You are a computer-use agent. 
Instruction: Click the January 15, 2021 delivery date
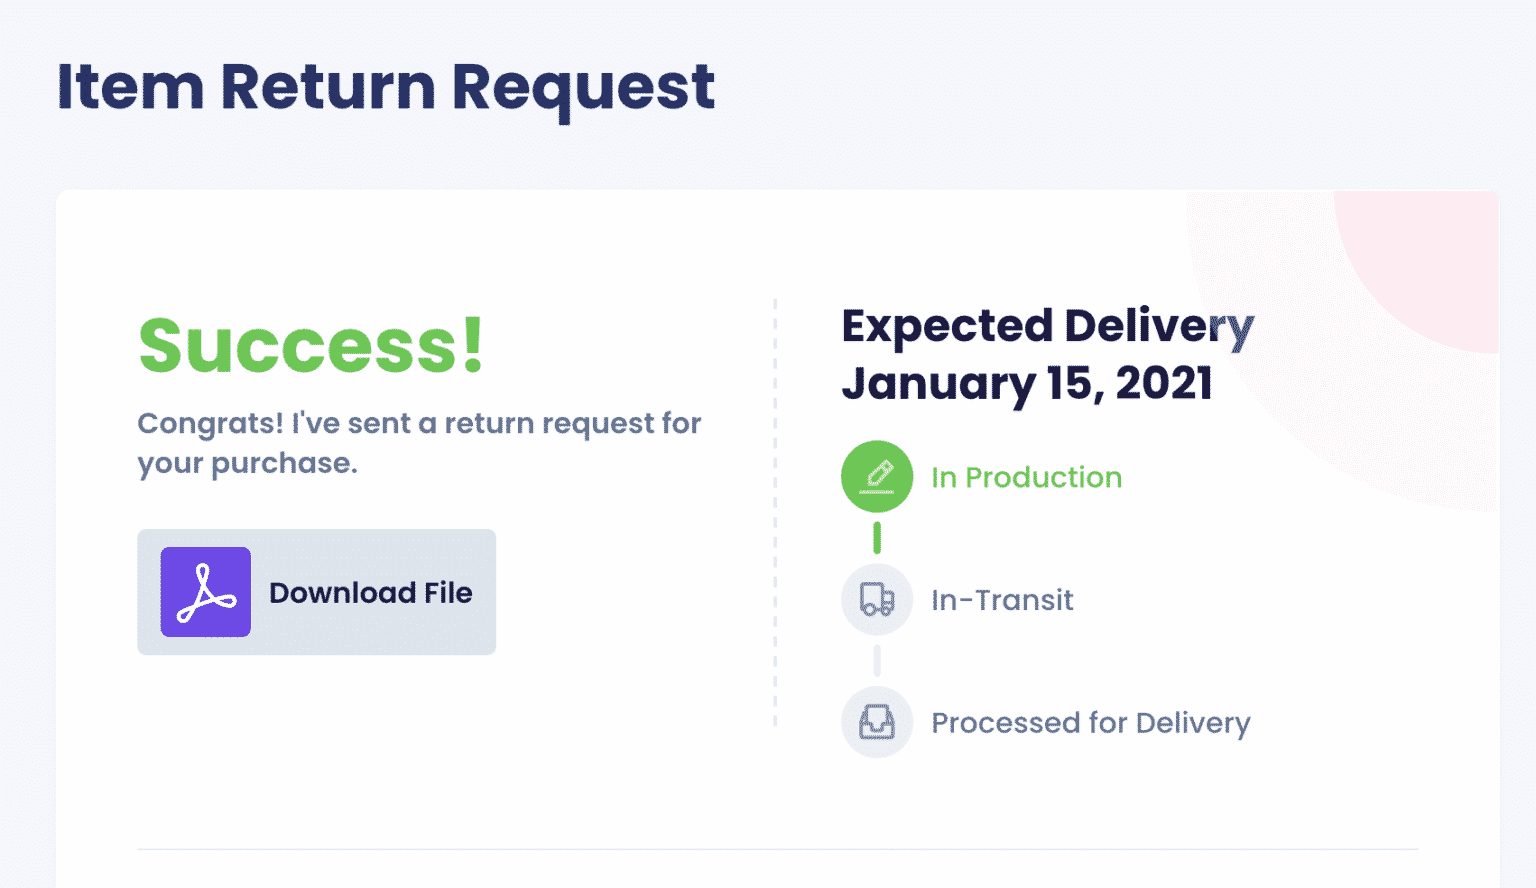[x=1026, y=383]
